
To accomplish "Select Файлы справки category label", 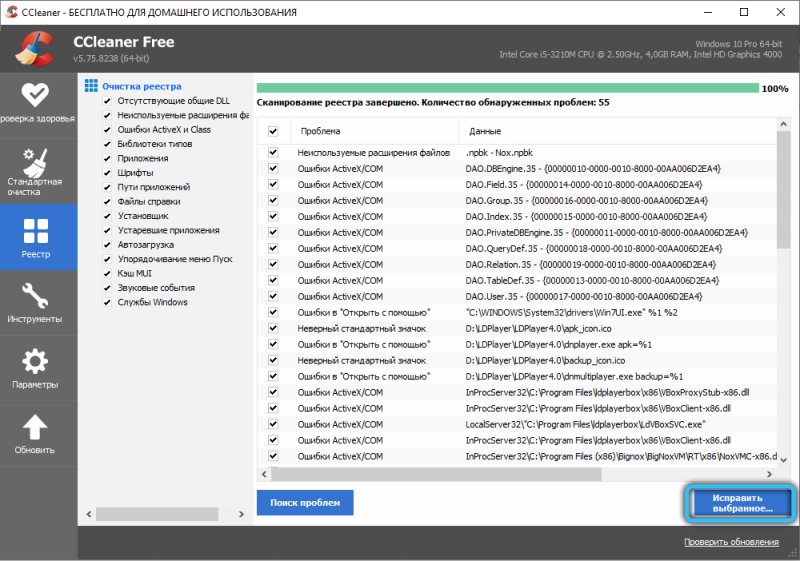I will pos(148,201).
